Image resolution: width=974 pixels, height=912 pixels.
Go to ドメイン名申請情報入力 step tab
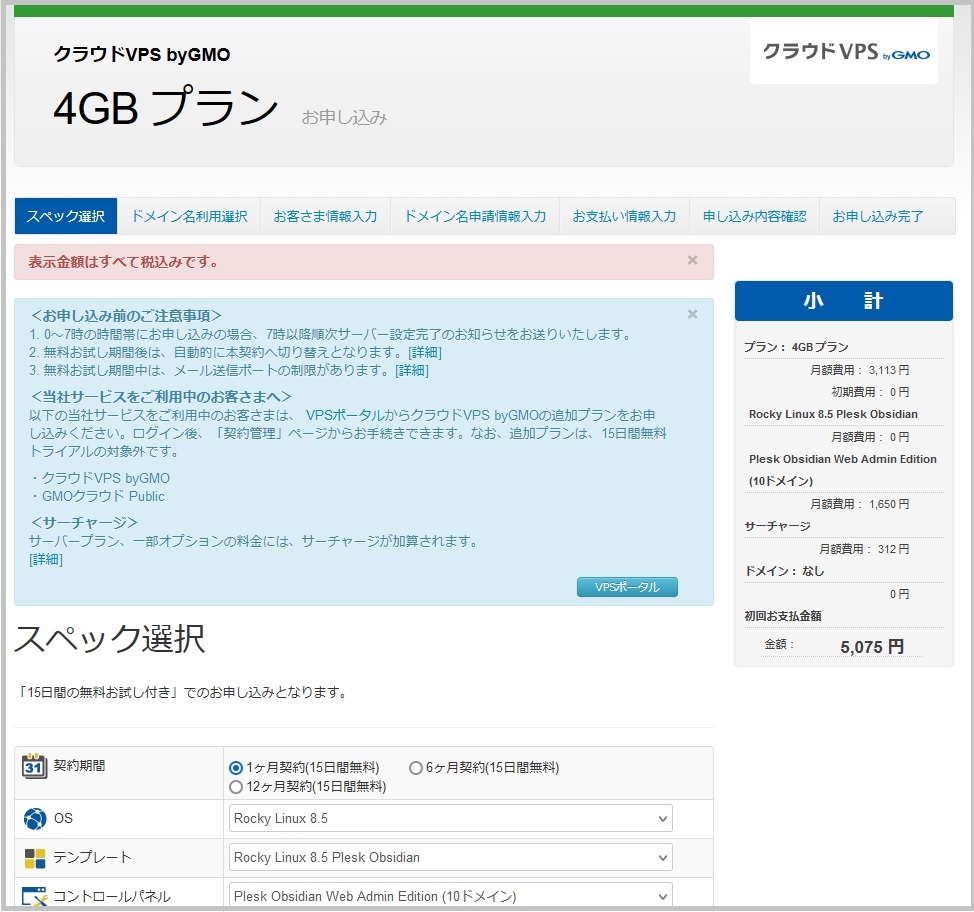pyautogui.click(x=475, y=216)
